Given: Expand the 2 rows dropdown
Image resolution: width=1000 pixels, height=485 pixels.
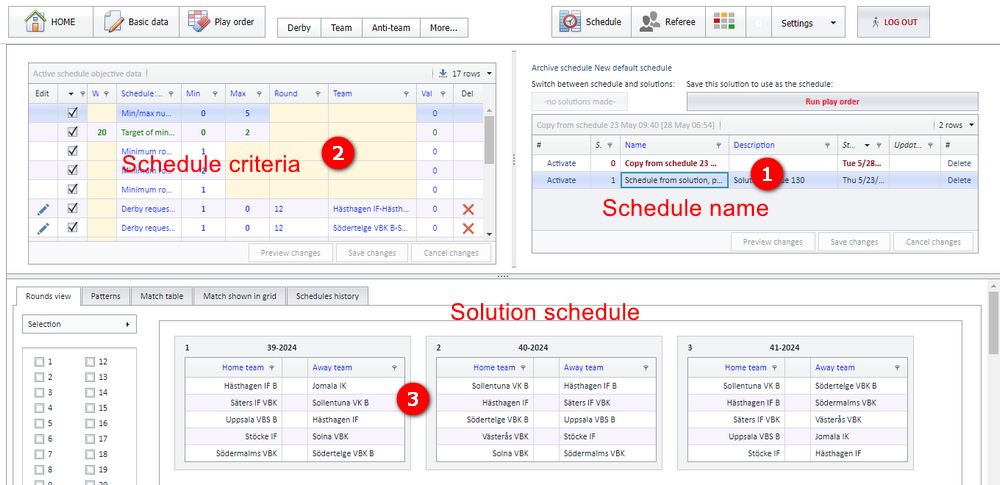Looking at the screenshot, I should pyautogui.click(x=971, y=125).
